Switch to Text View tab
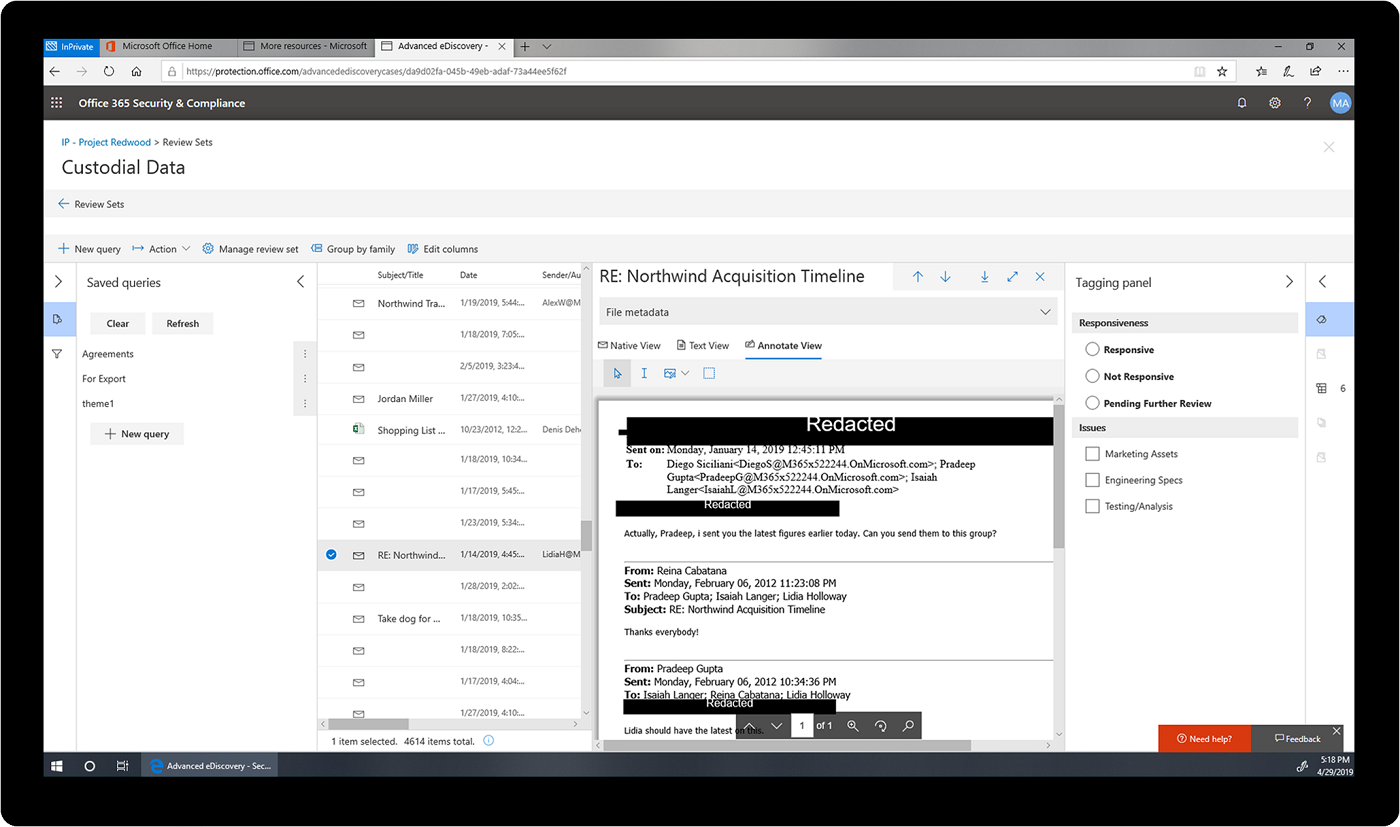This screenshot has width=1400, height=827. click(x=703, y=345)
